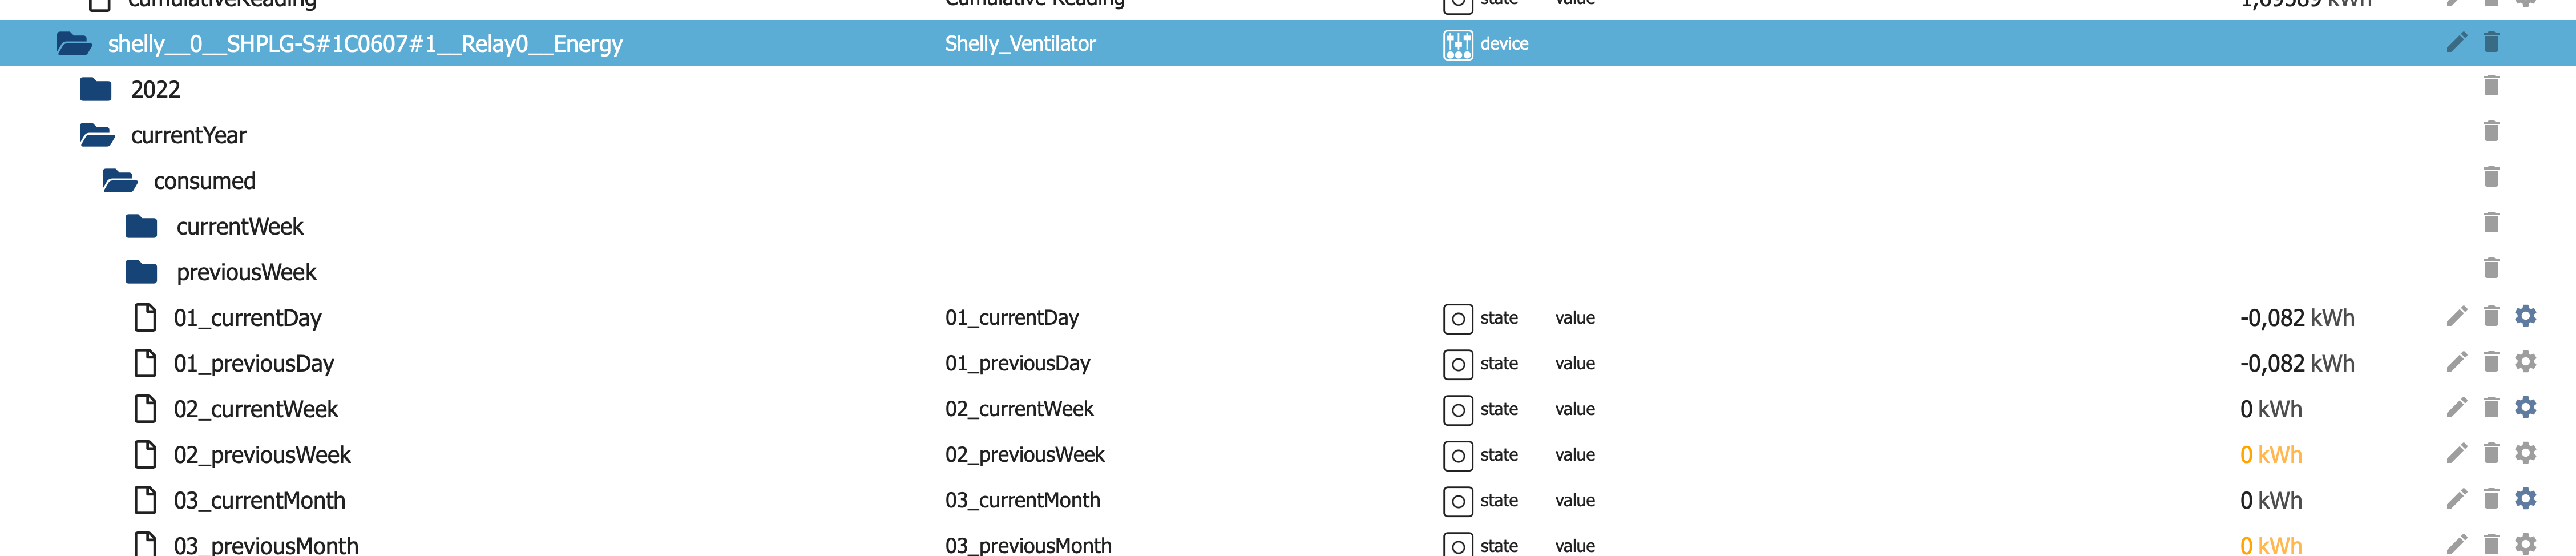The width and height of the screenshot is (2576, 556).
Task: Open gear settings for 02_previousWeek
Action: pos(2525,454)
